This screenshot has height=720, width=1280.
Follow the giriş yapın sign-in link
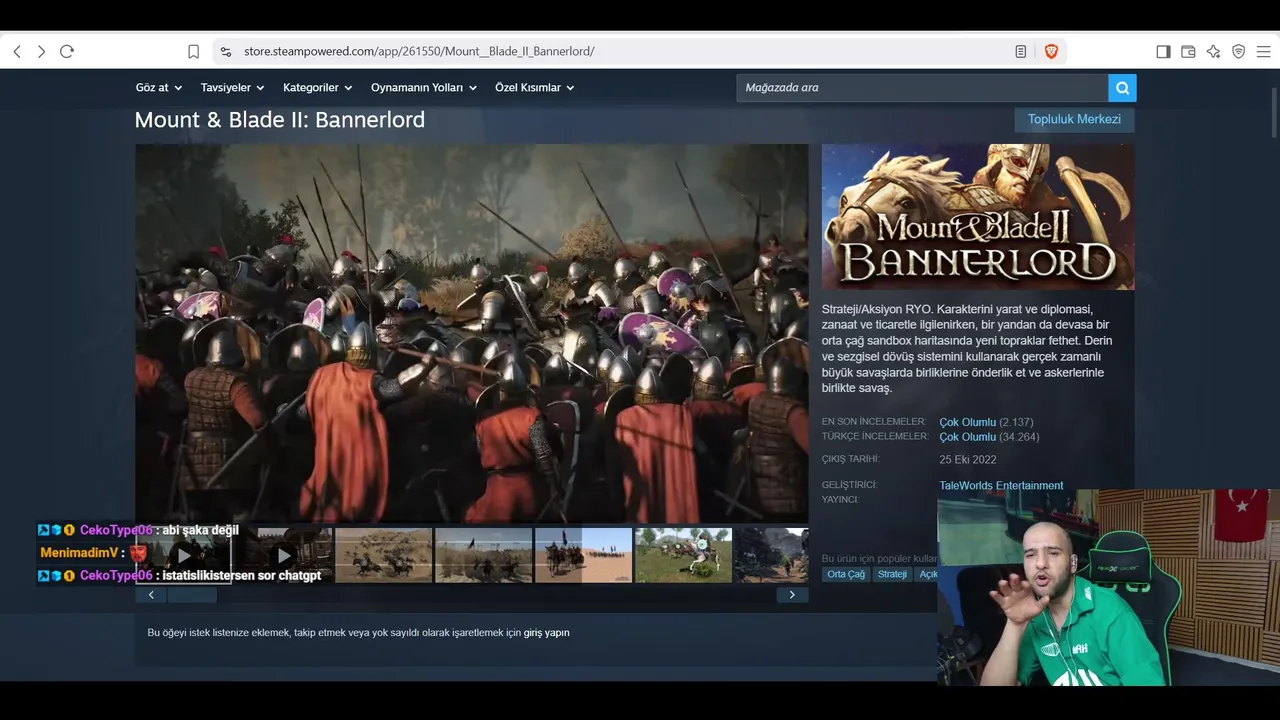pos(546,633)
